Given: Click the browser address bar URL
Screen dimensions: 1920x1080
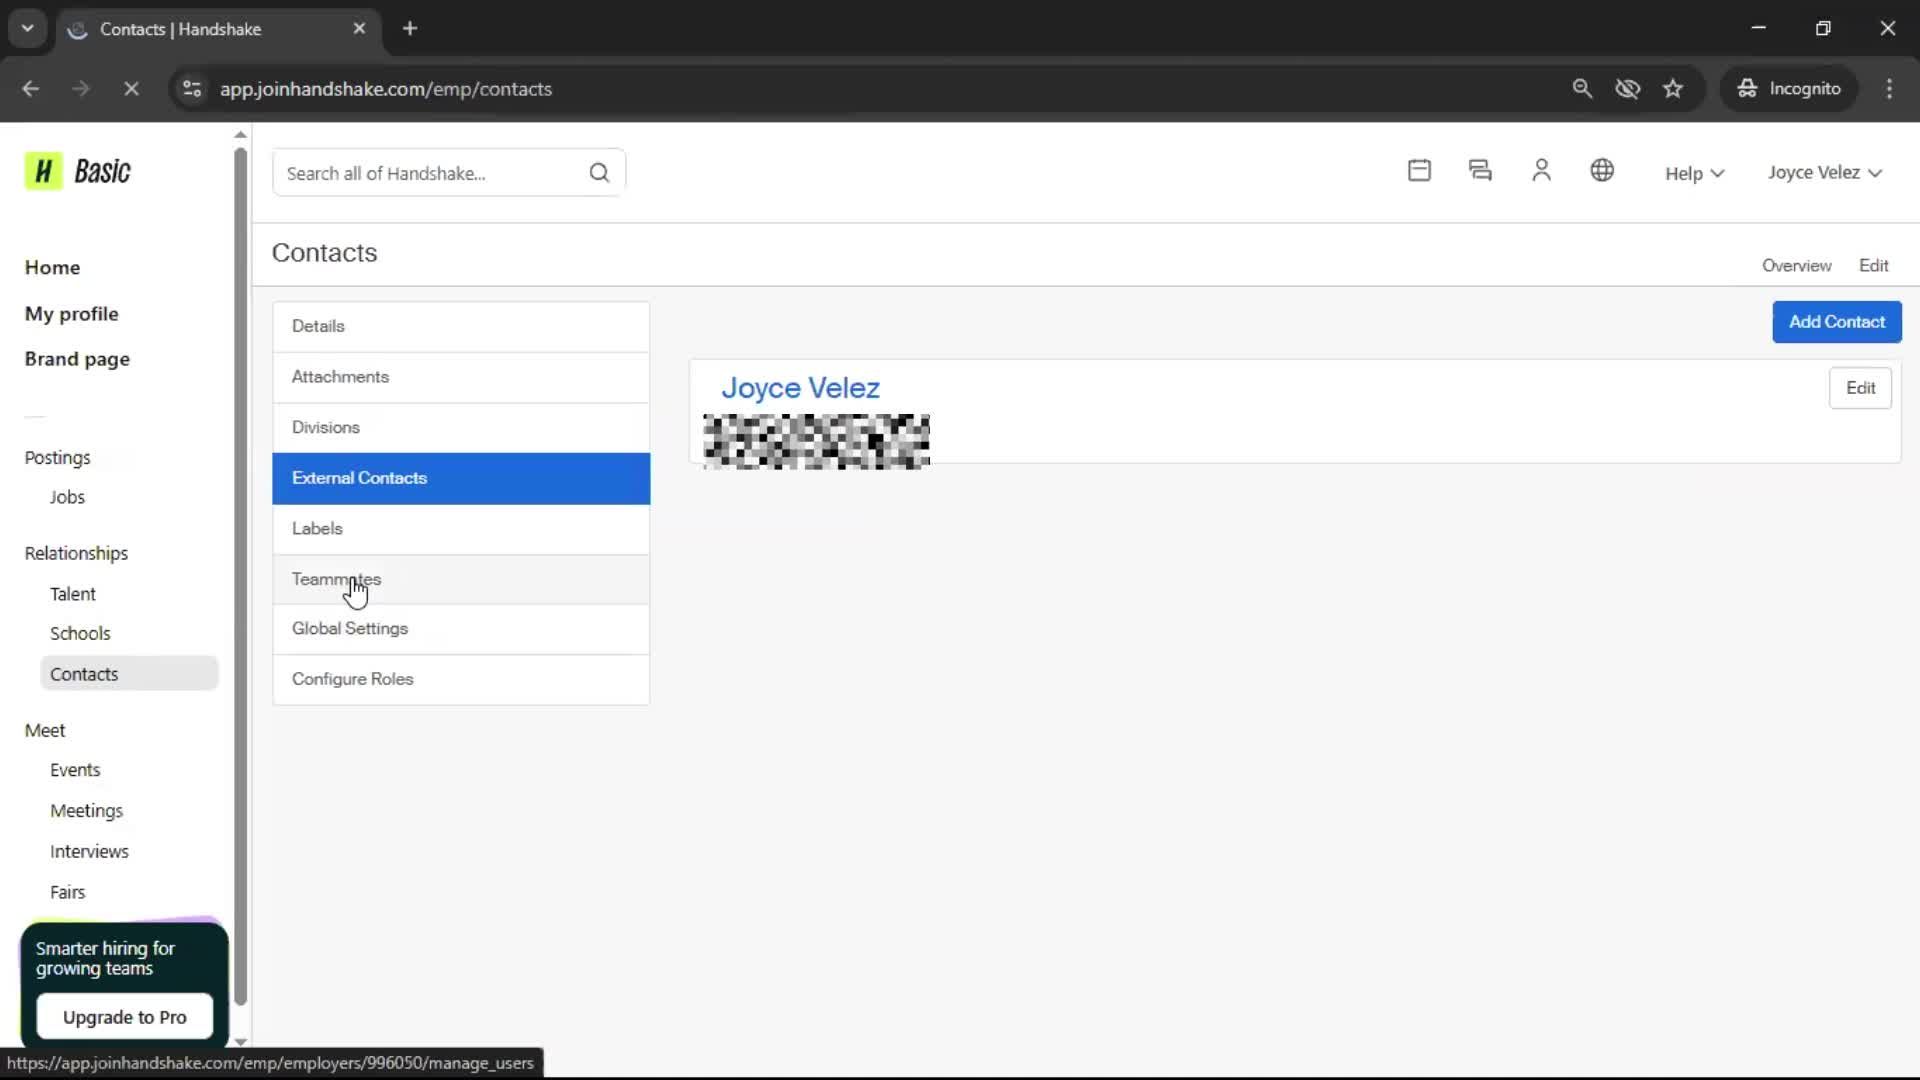Looking at the screenshot, I should pos(386,89).
